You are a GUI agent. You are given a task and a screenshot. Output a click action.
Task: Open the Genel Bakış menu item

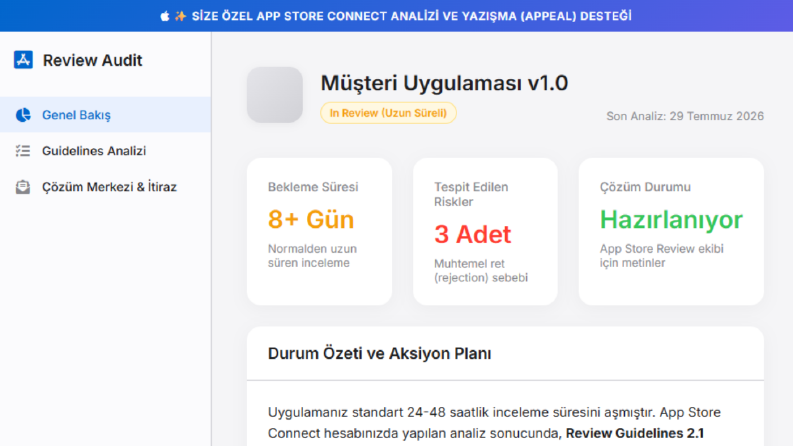point(105,115)
